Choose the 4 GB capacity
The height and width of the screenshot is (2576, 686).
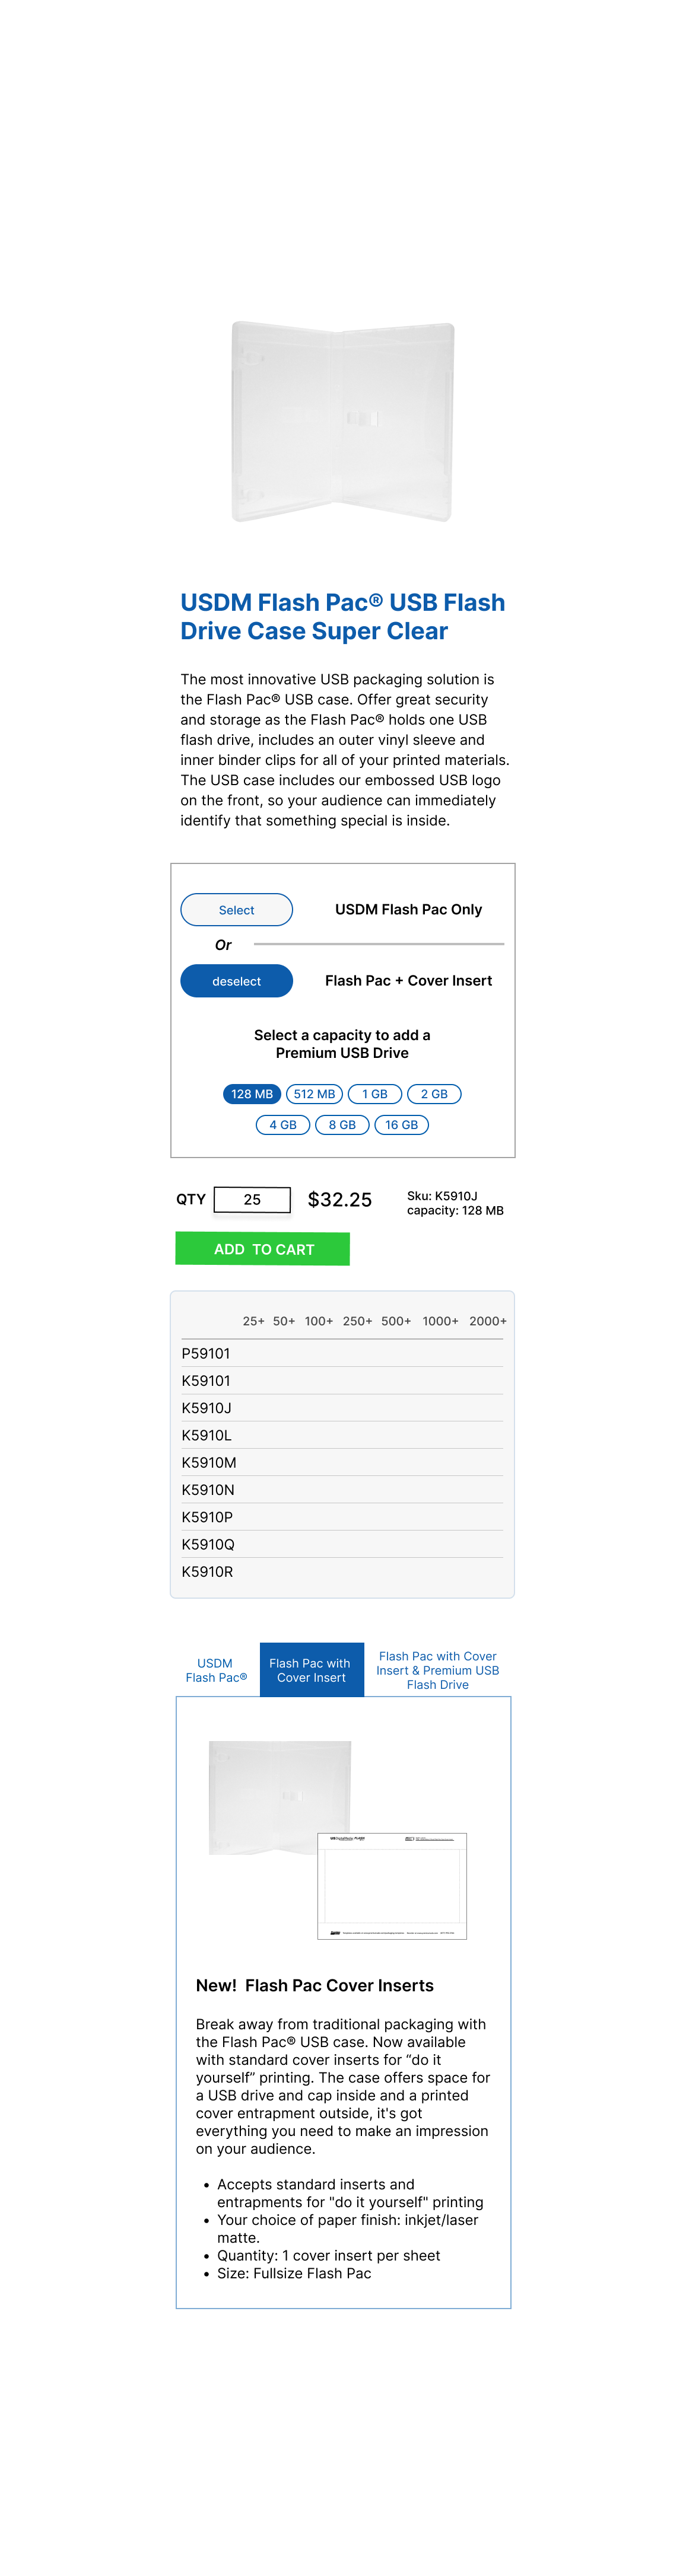[x=283, y=1125]
